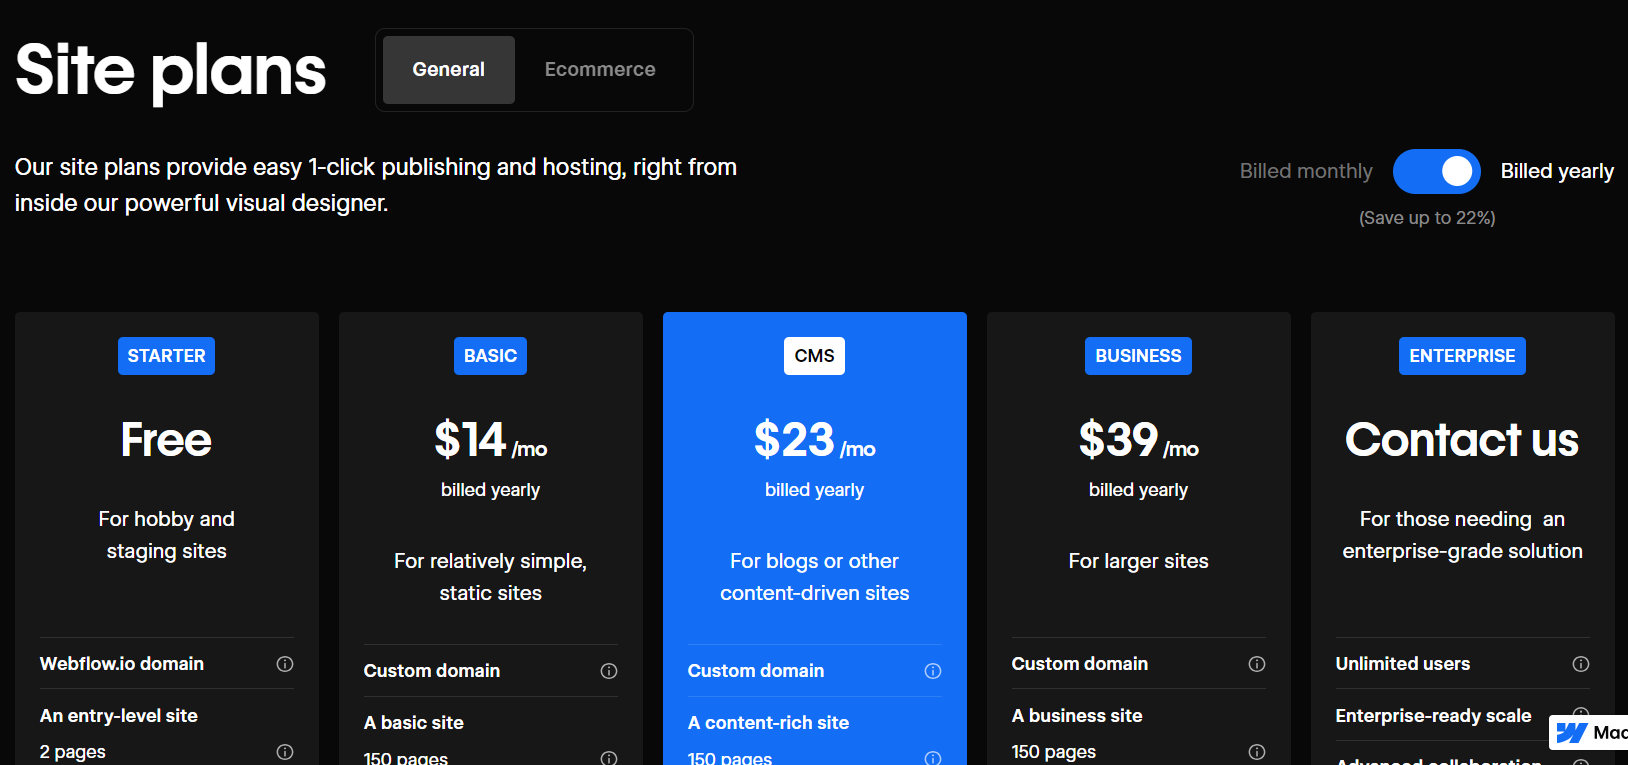
Task: Click the BUSINESS plan badge
Action: pos(1138,356)
